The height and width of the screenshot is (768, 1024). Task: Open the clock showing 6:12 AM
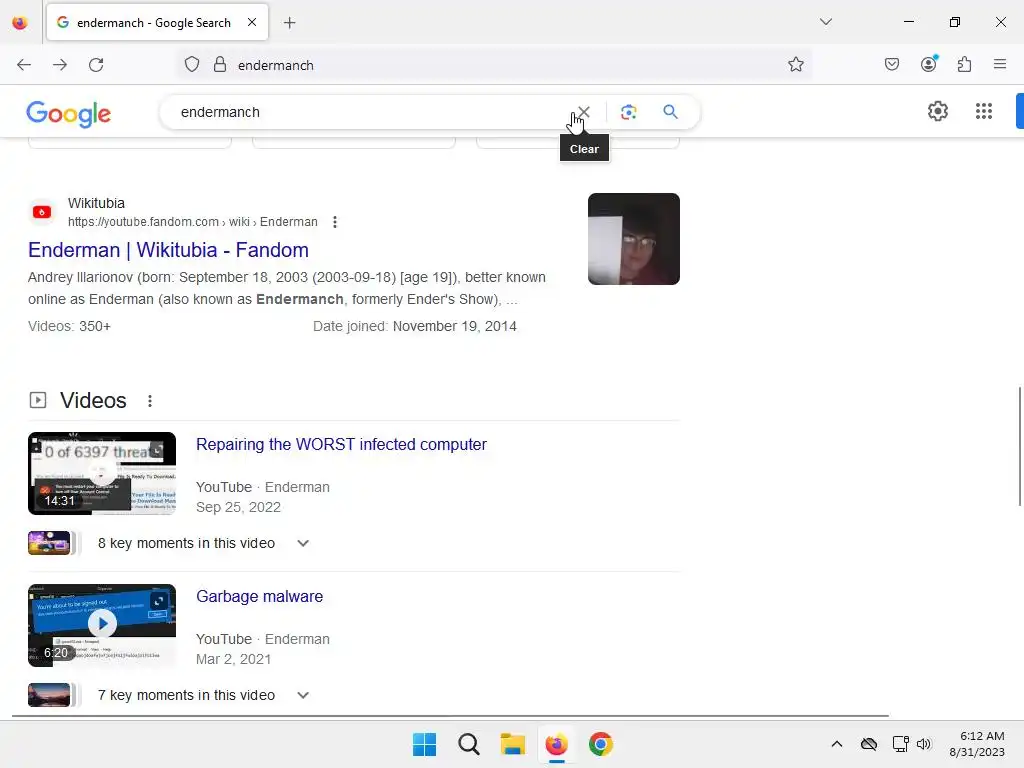(x=977, y=744)
